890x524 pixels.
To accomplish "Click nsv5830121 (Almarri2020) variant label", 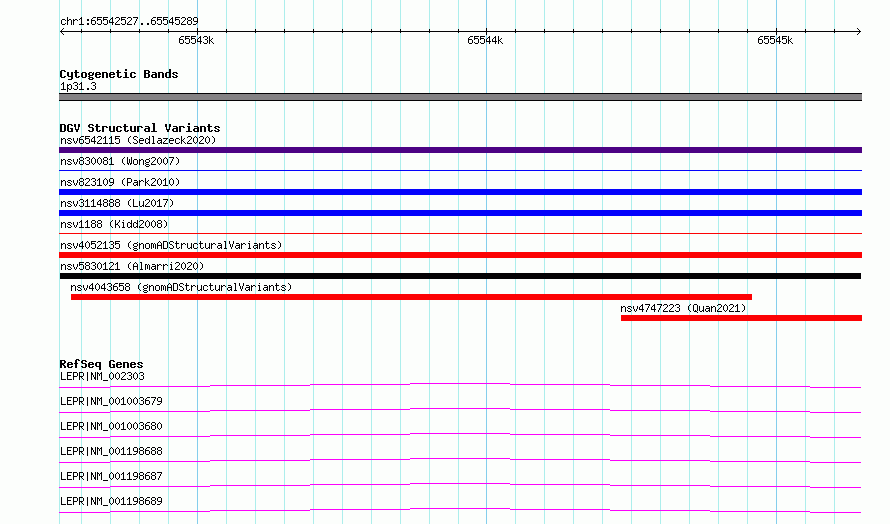I will click(x=132, y=266).
